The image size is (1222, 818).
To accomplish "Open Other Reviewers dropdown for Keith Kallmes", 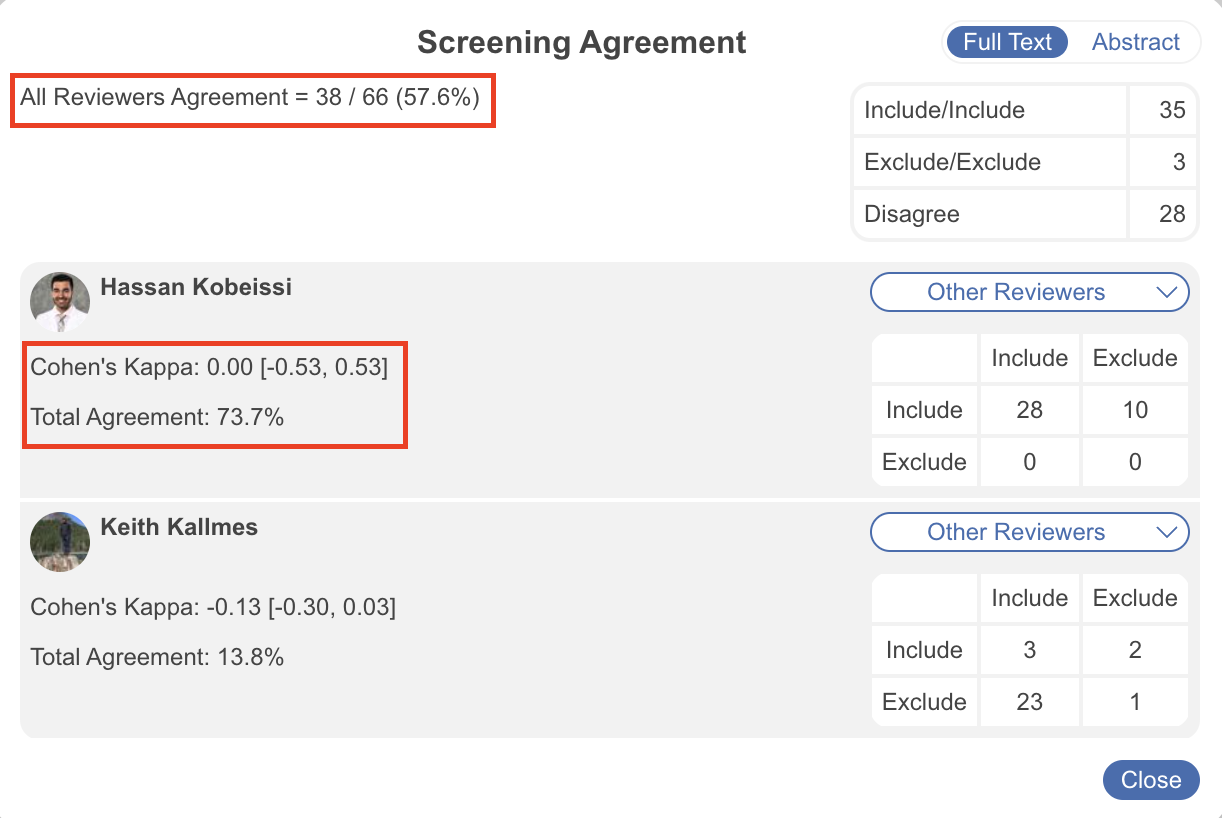I will [1028, 532].
